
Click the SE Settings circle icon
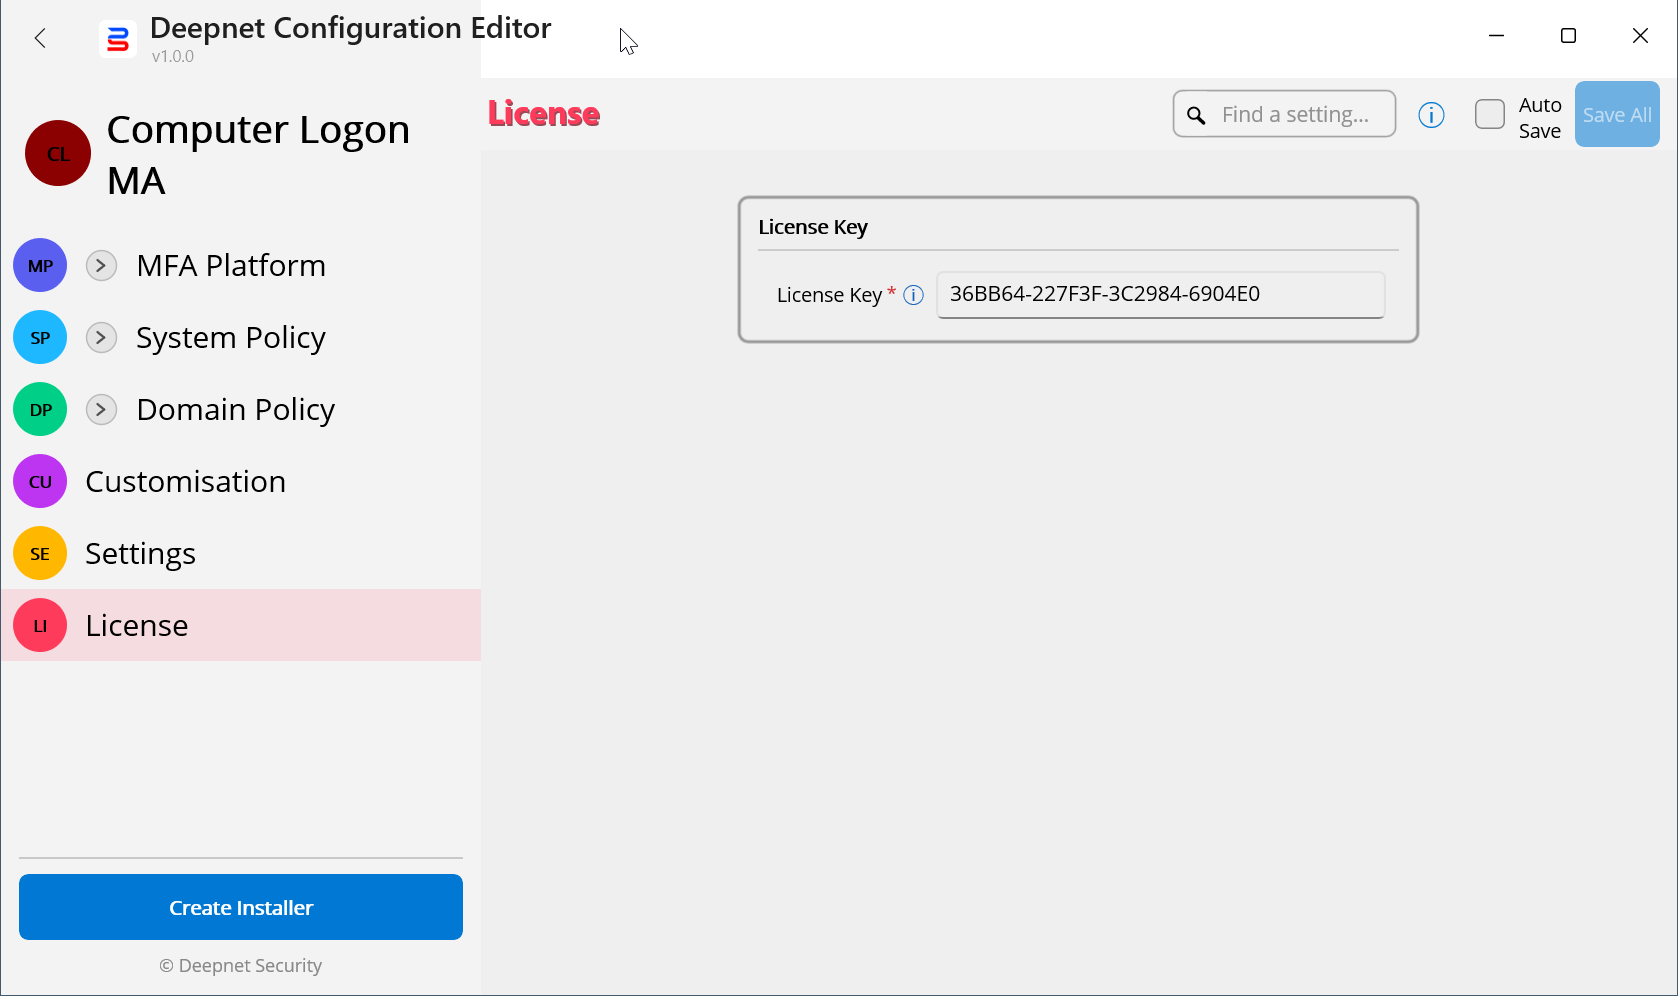click(40, 553)
